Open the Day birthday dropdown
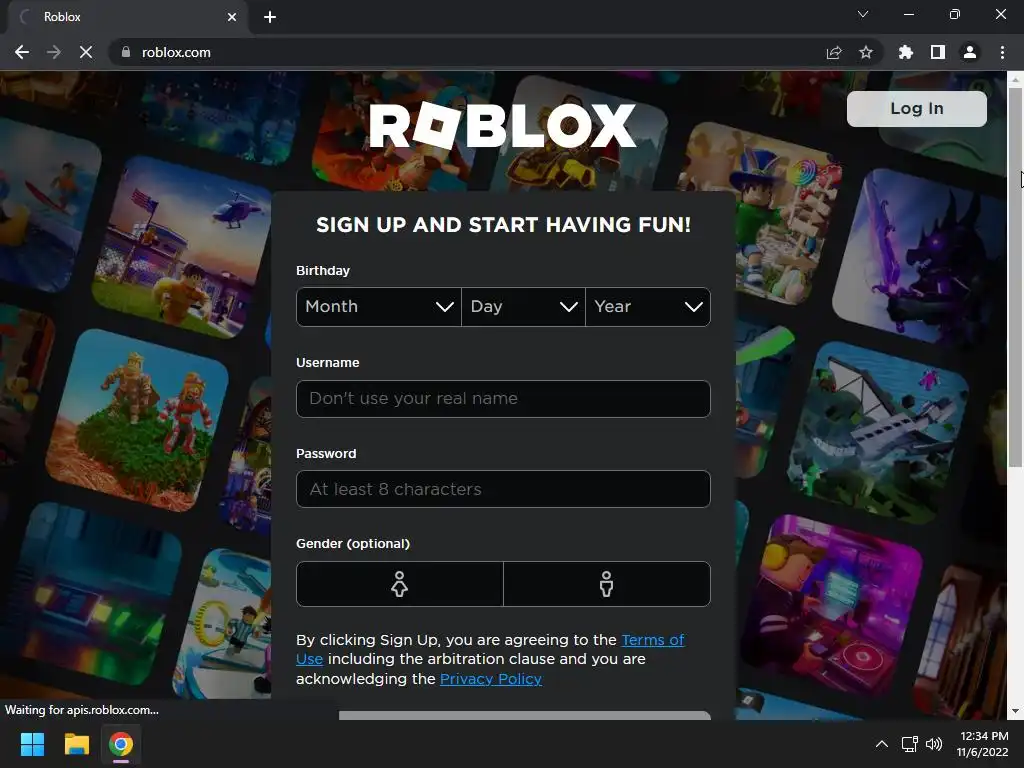Image resolution: width=1024 pixels, height=768 pixels. click(523, 307)
